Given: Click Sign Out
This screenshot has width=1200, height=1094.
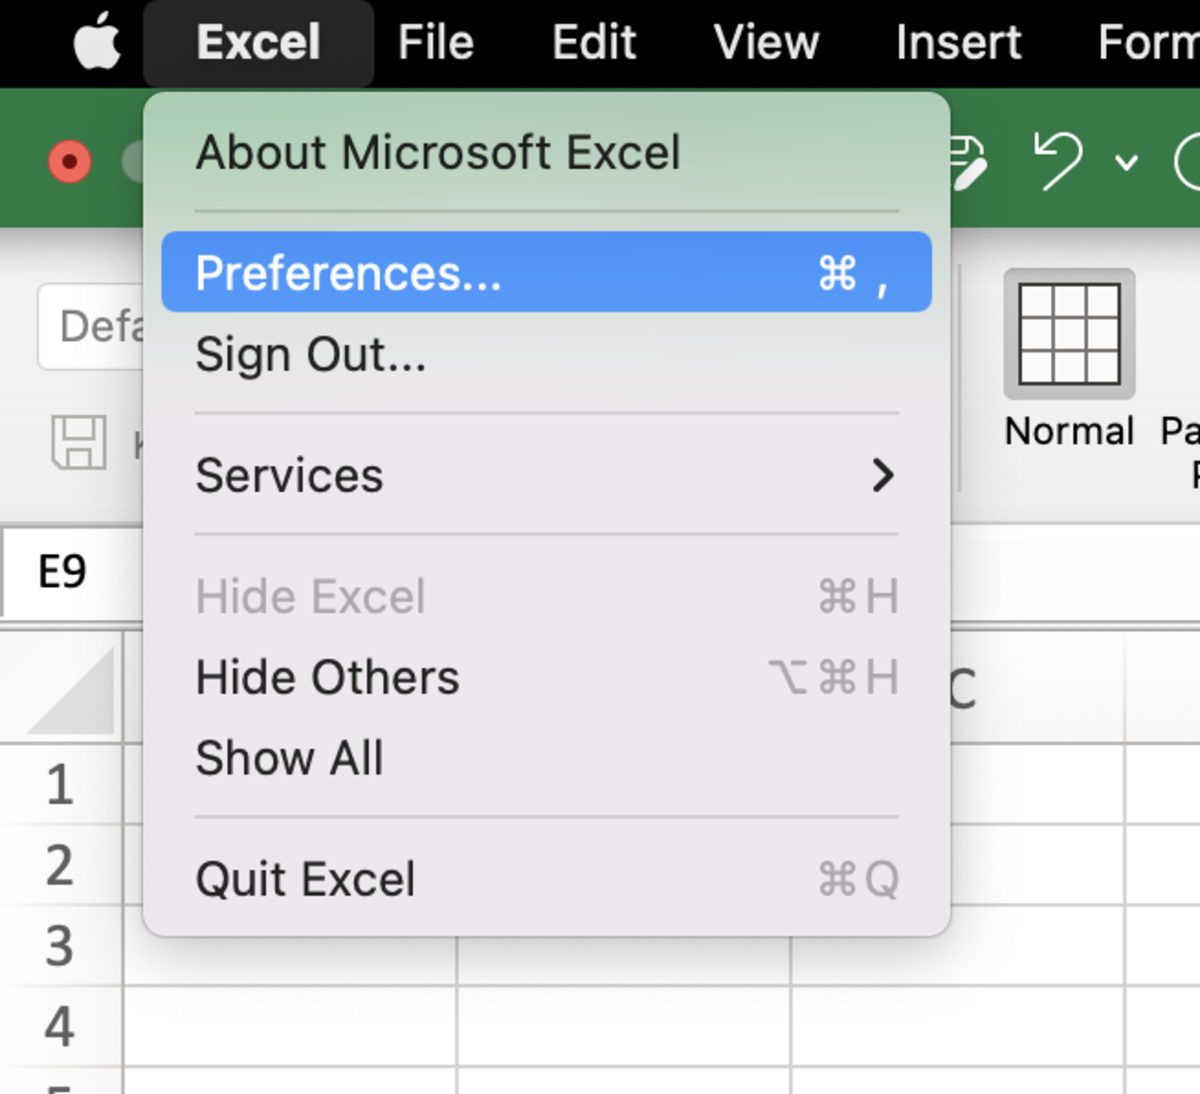Looking at the screenshot, I should tap(311, 355).
